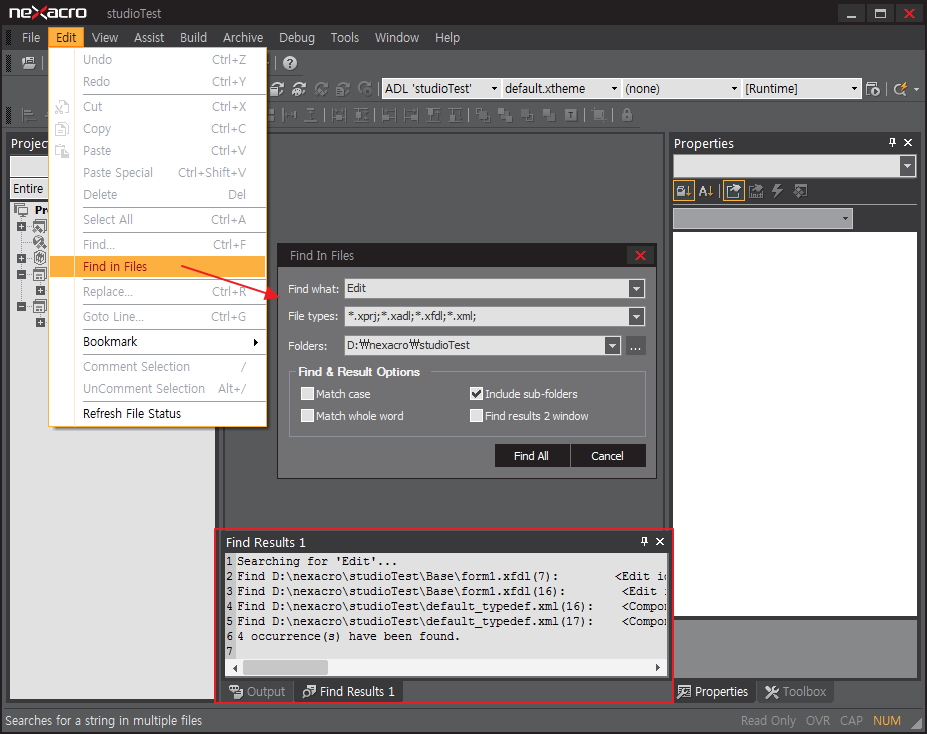Image resolution: width=927 pixels, height=734 pixels.
Task: Select Refresh File Status menu entry
Action: click(132, 414)
